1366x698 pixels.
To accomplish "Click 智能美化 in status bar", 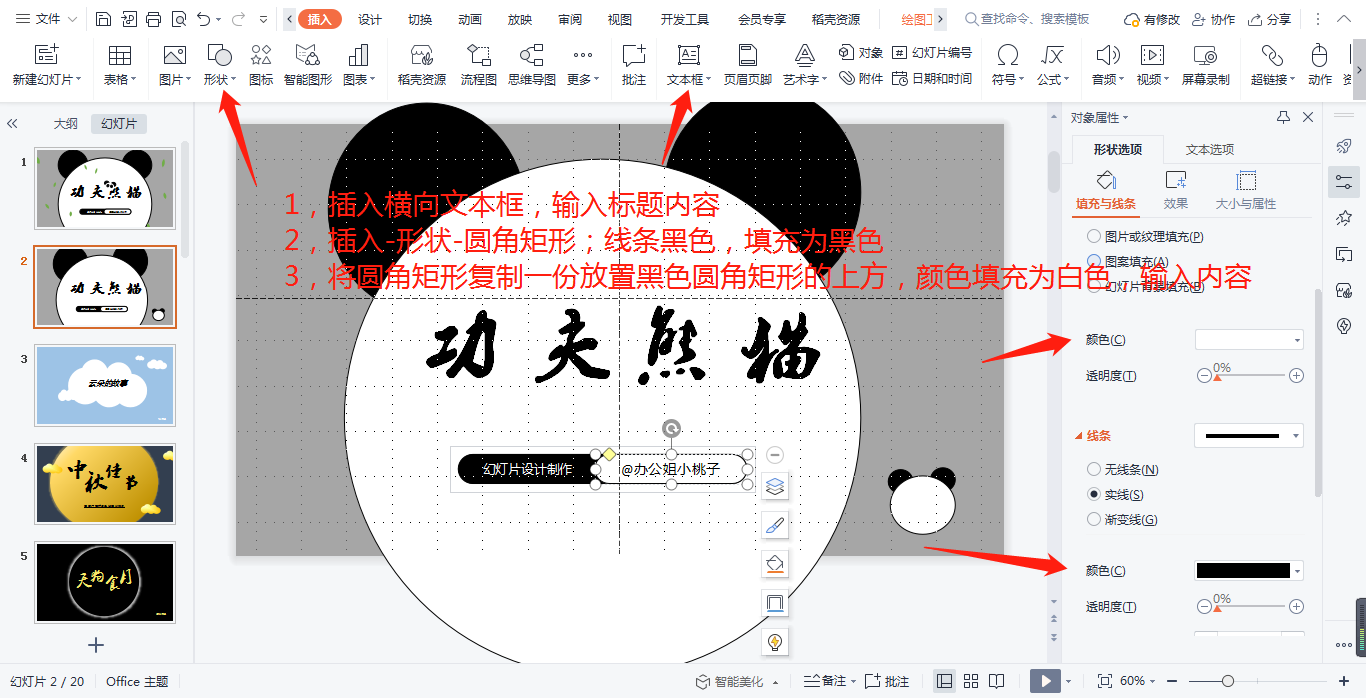I will 729,681.
